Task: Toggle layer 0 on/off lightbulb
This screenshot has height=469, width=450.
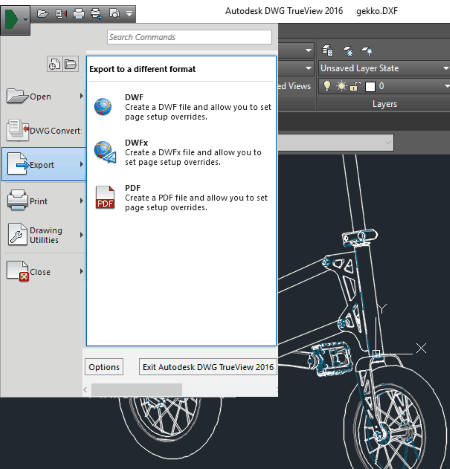Action: click(327, 86)
